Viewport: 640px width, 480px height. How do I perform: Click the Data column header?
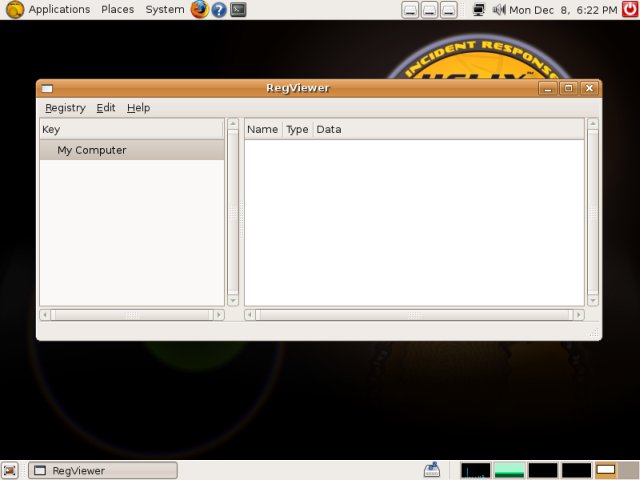pos(328,129)
